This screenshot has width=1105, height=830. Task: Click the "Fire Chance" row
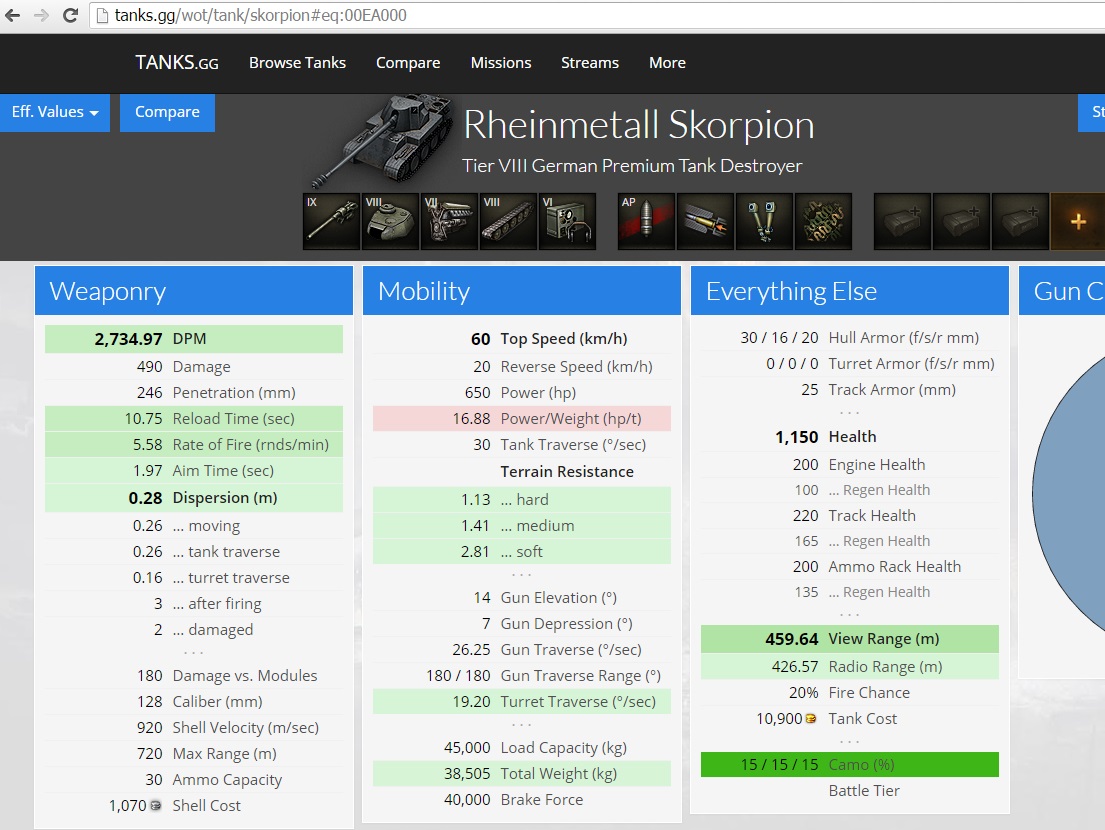pyautogui.click(x=850, y=693)
